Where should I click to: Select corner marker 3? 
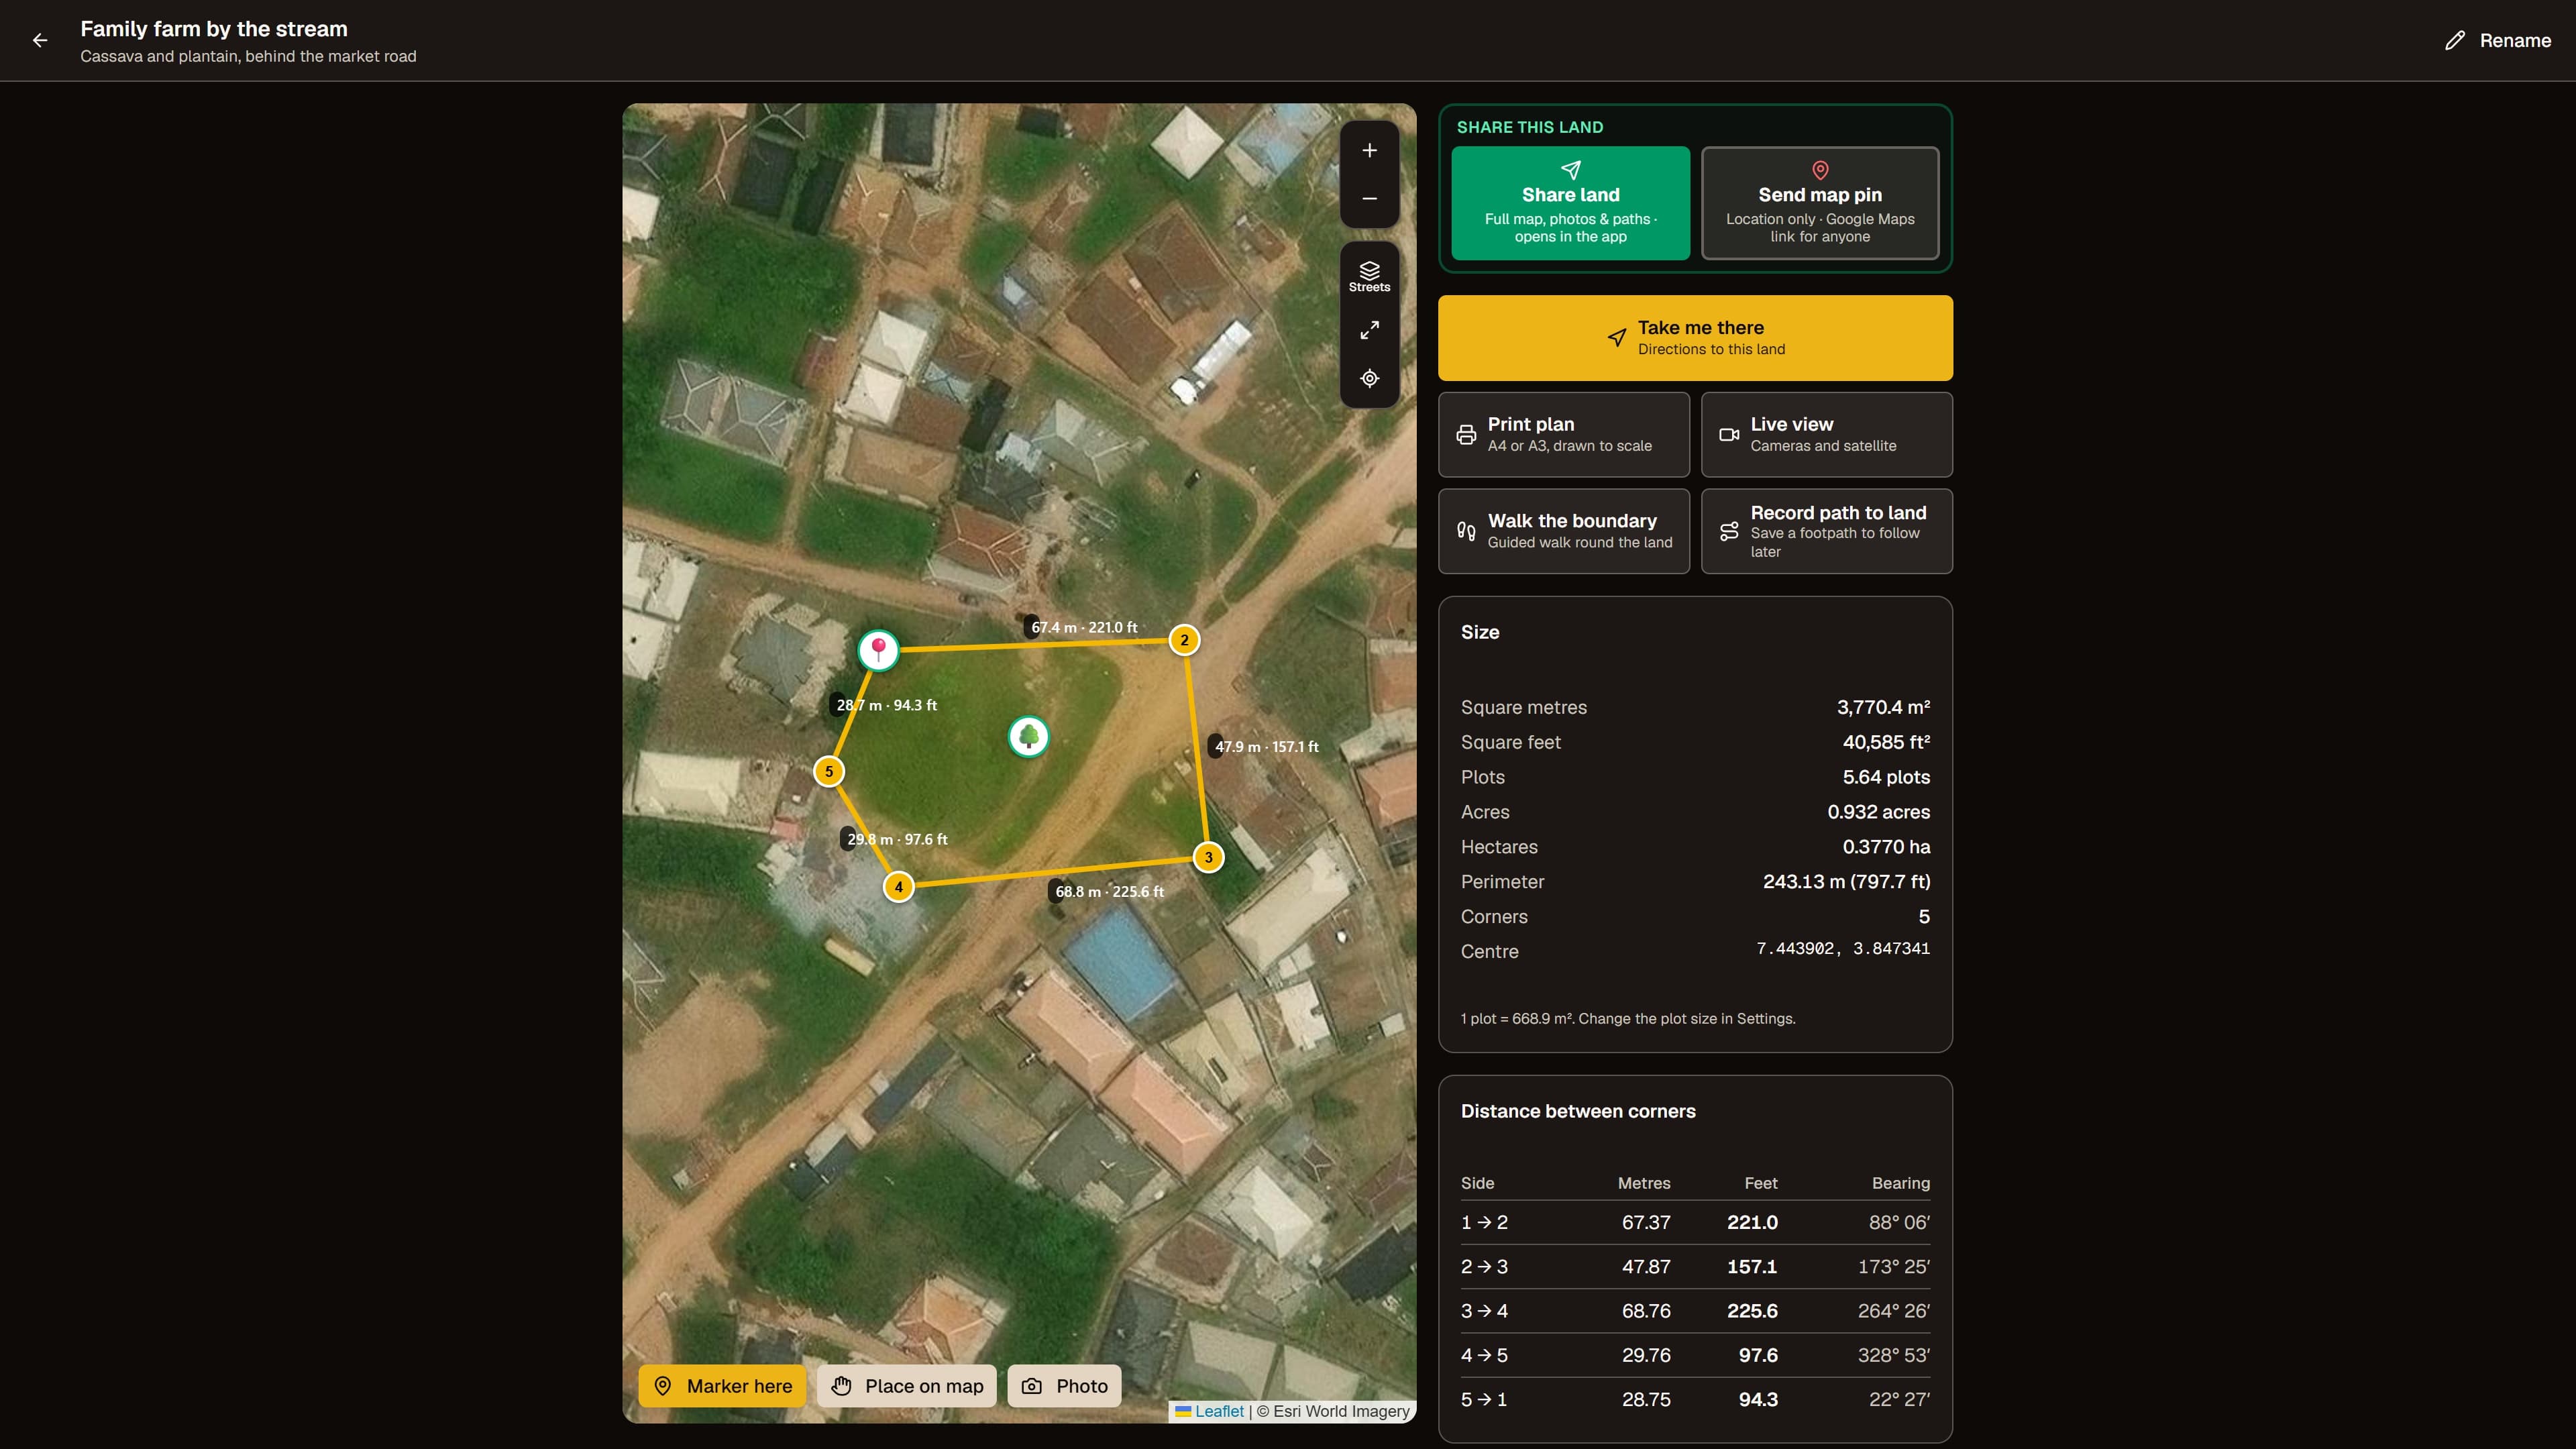click(1208, 857)
